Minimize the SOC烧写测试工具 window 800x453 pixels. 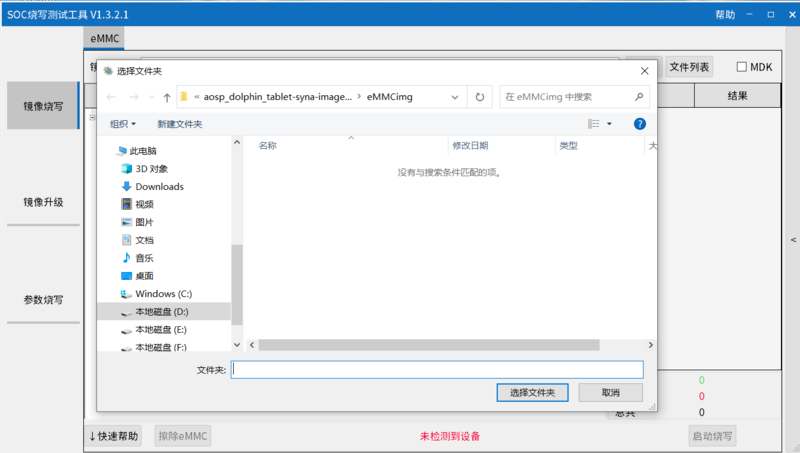coord(749,15)
